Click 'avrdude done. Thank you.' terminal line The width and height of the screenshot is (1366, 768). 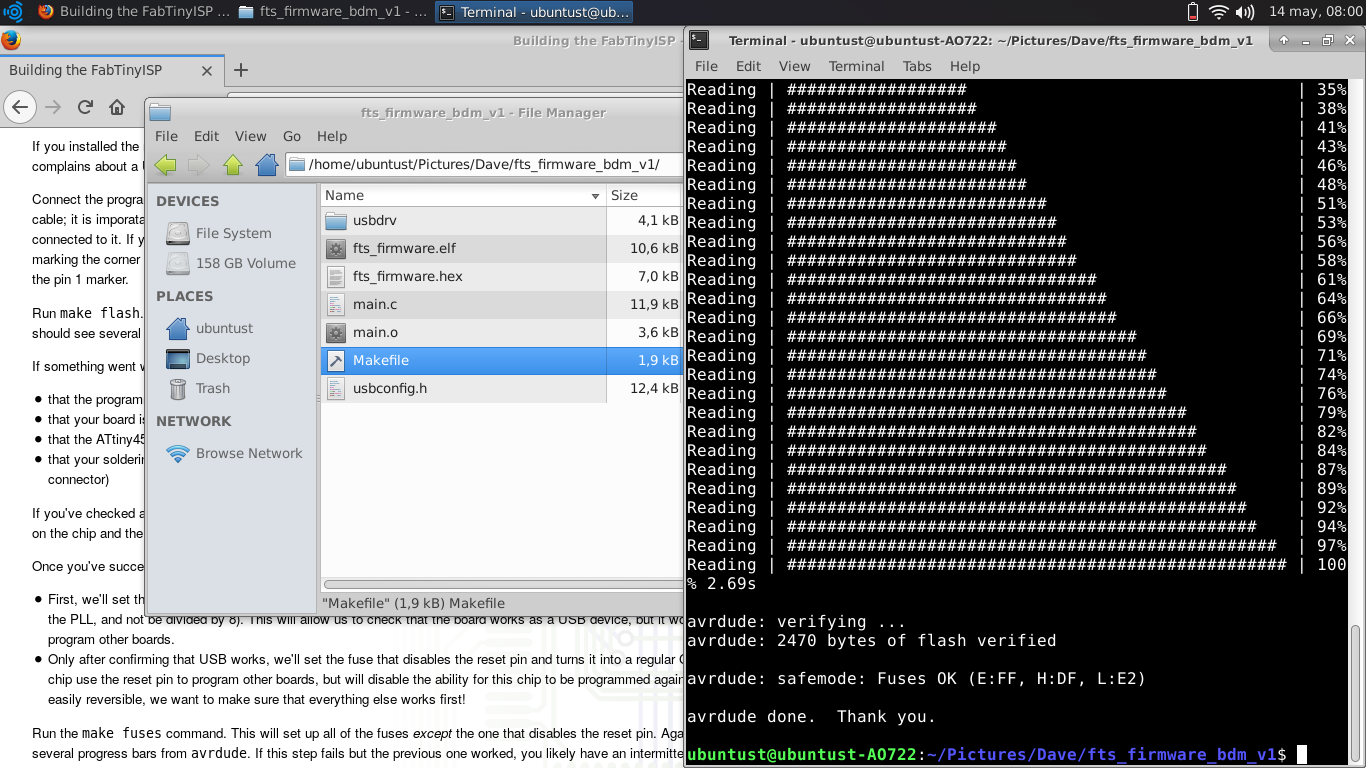[811, 716]
